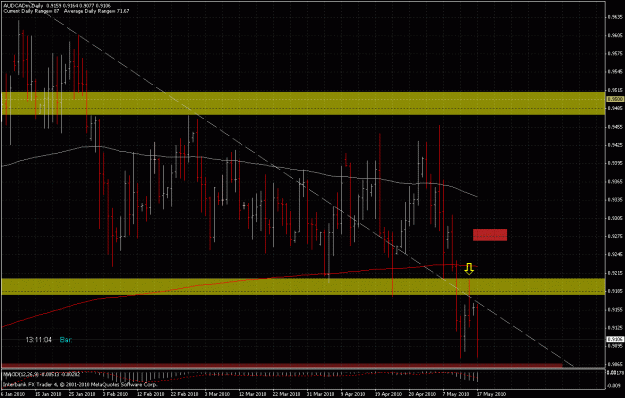625x398 pixels.
Task: Select the red rectangle object on chart
Action: point(490,235)
